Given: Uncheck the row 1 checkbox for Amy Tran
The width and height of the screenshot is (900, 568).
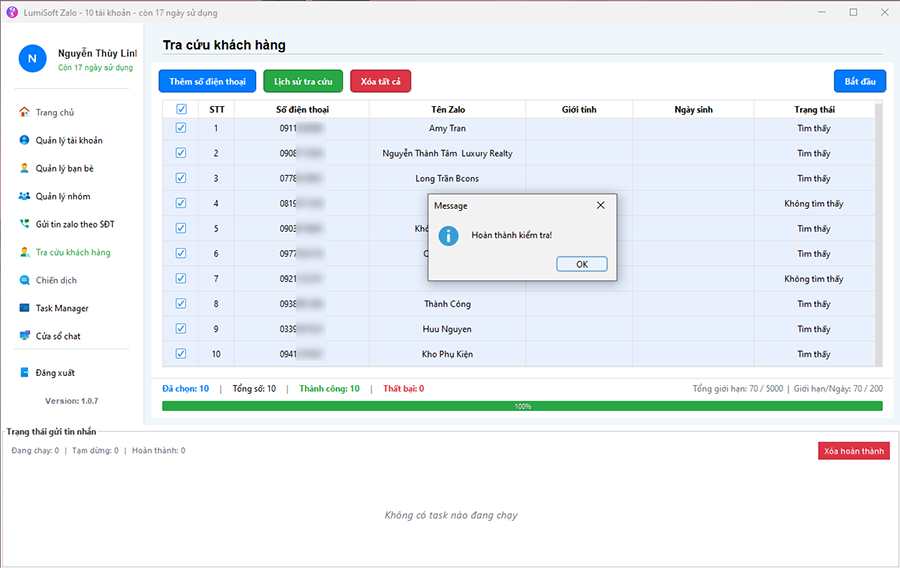Looking at the screenshot, I should pos(181,128).
